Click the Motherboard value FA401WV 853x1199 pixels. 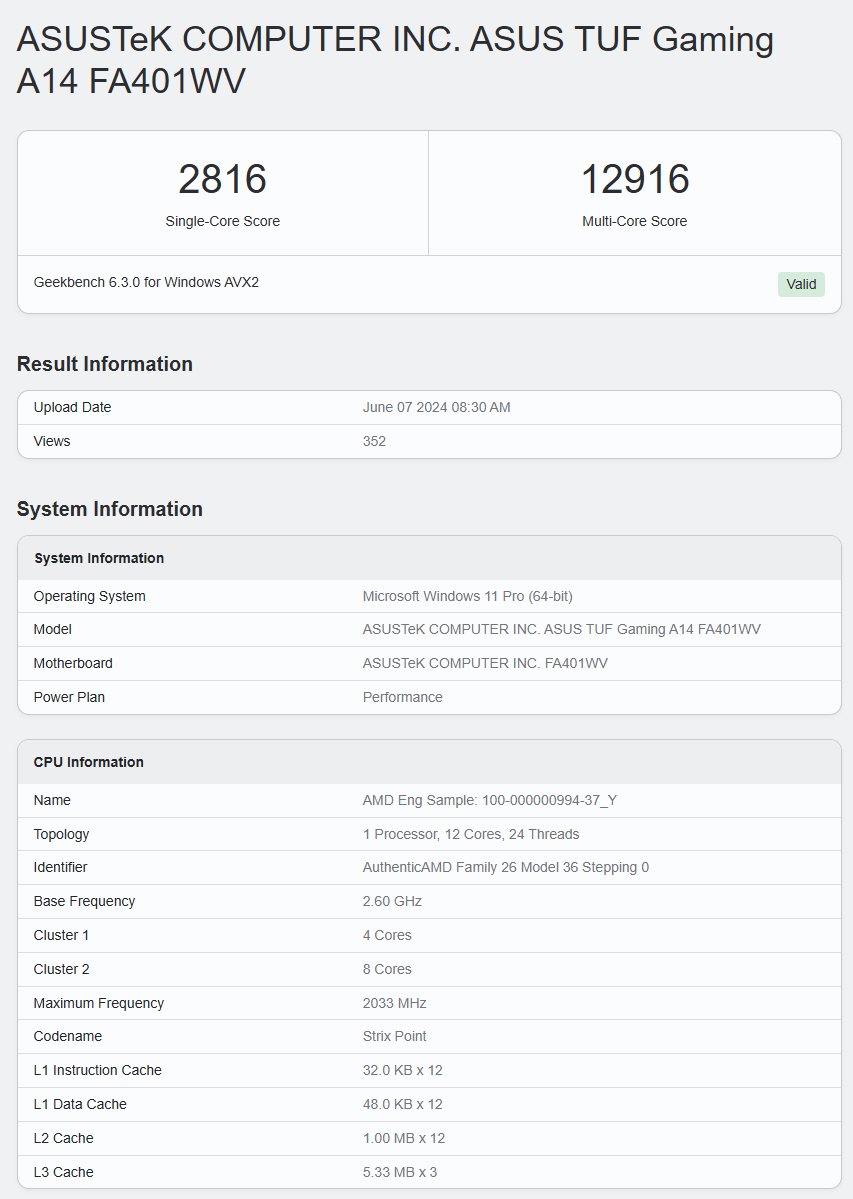485,663
